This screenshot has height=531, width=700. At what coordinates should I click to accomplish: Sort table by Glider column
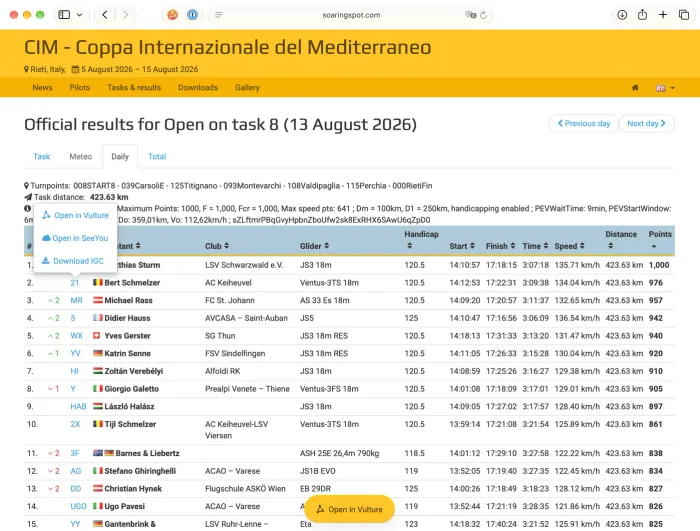(x=314, y=246)
